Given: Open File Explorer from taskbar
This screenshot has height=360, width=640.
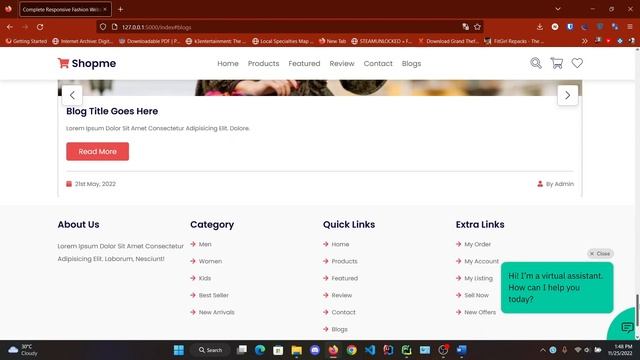Looking at the screenshot, I should point(297,350).
